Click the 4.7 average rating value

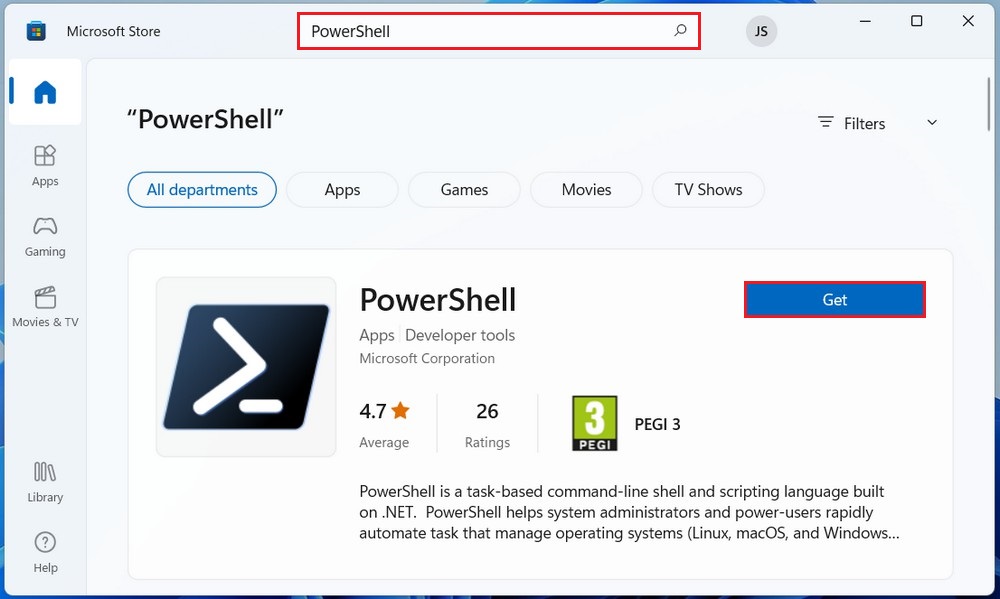[x=372, y=411]
